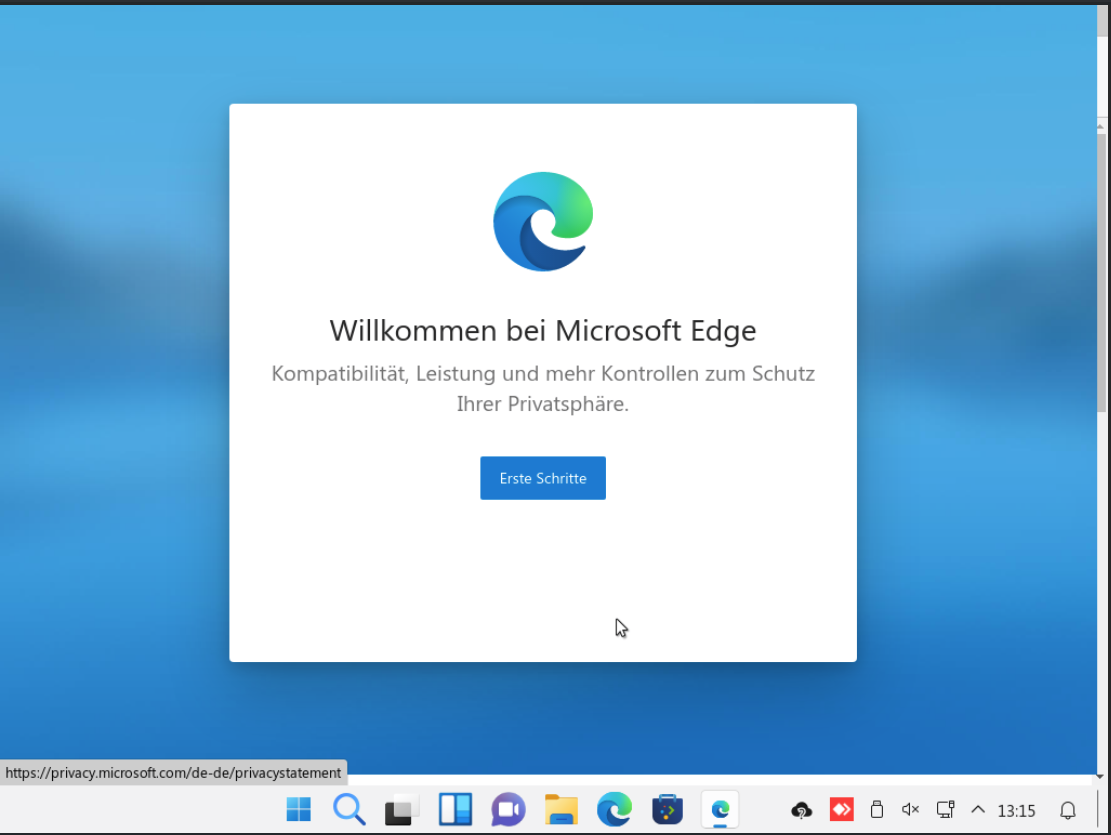Click the Willkommen bei Microsoft Edge heading
This screenshot has width=1111, height=835.
point(543,330)
